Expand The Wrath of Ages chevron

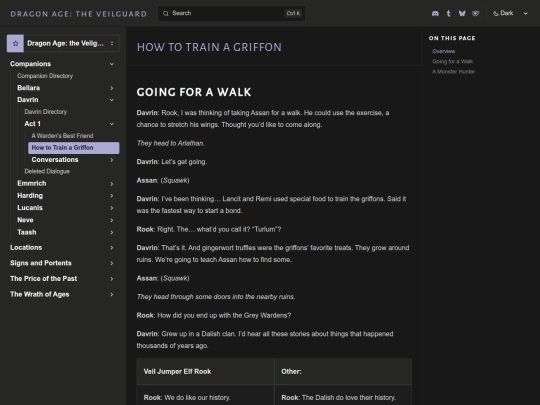pyautogui.click(x=112, y=294)
